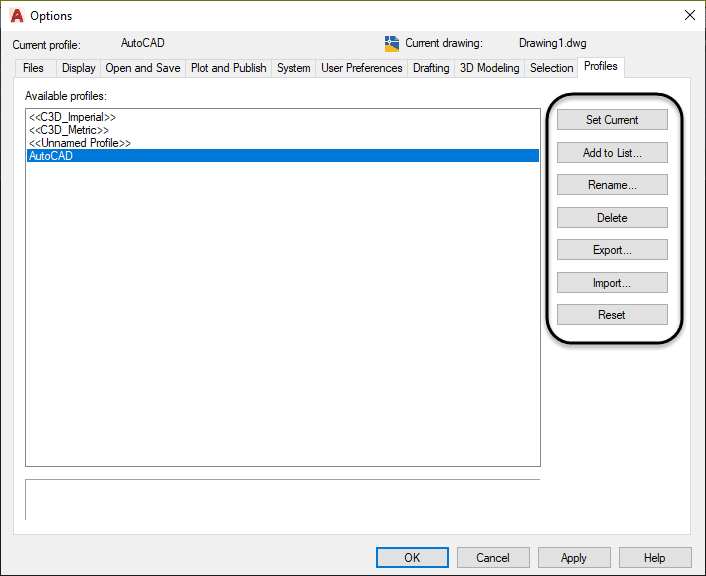Image resolution: width=706 pixels, height=576 pixels.
Task: Confirm with the OK button
Action: click(412, 558)
